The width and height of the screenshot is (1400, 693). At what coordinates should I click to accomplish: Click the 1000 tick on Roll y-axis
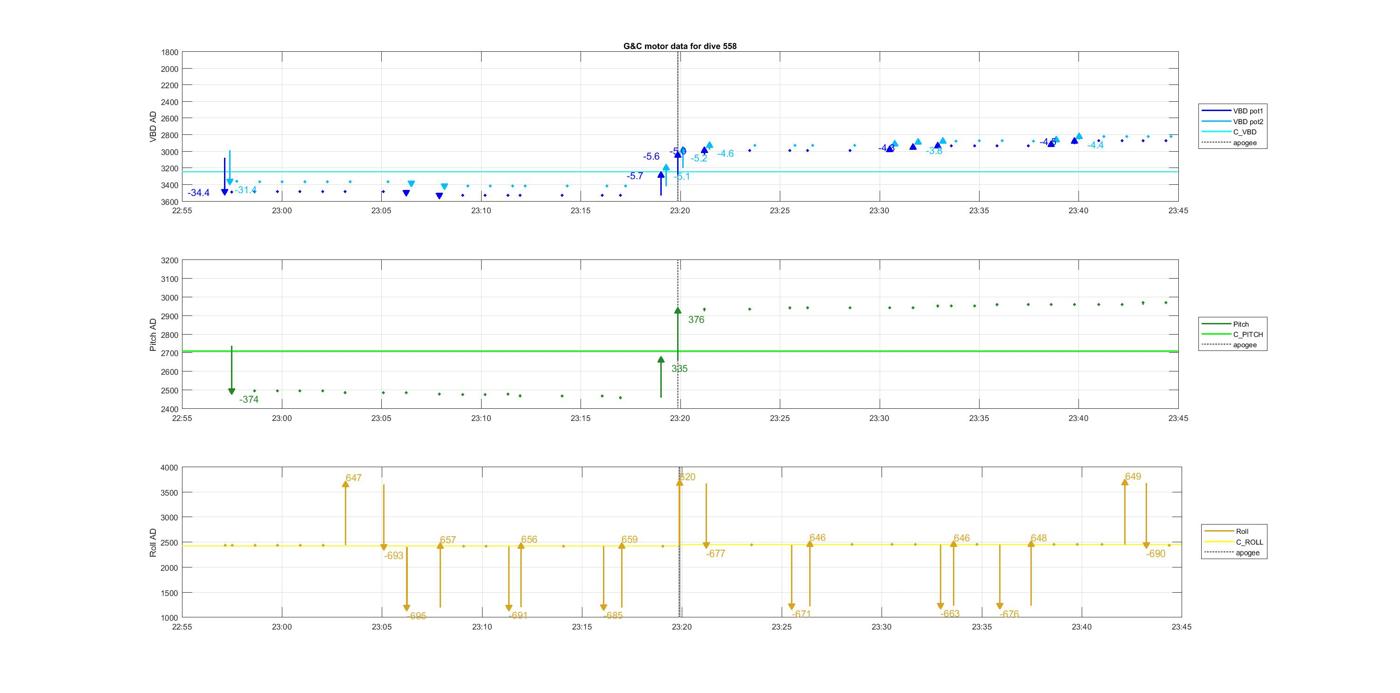click(169, 618)
